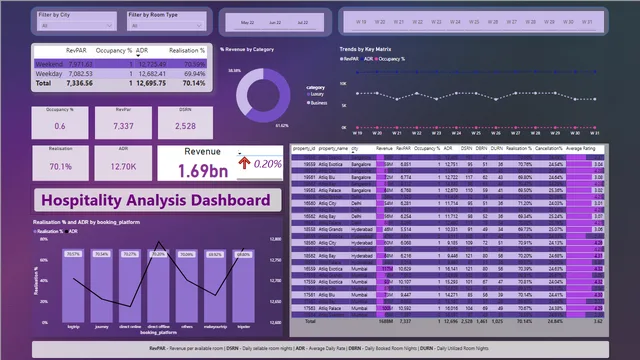Click the direct online bar
Screen dimensions: 640x360
point(130,286)
